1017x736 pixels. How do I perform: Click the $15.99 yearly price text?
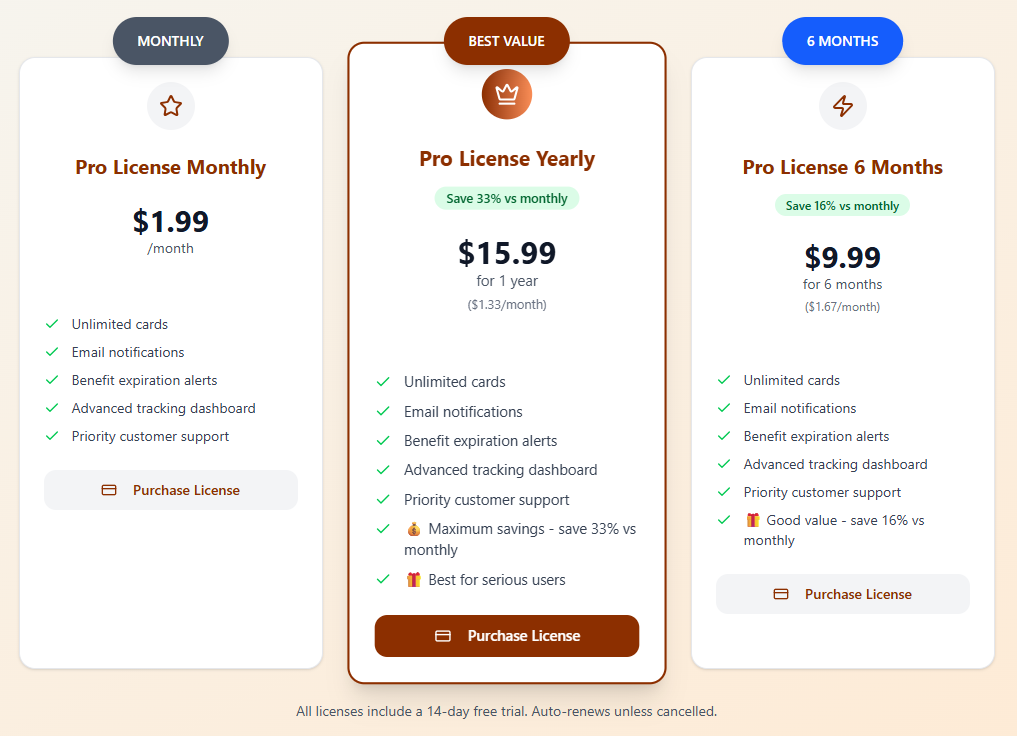[506, 254]
